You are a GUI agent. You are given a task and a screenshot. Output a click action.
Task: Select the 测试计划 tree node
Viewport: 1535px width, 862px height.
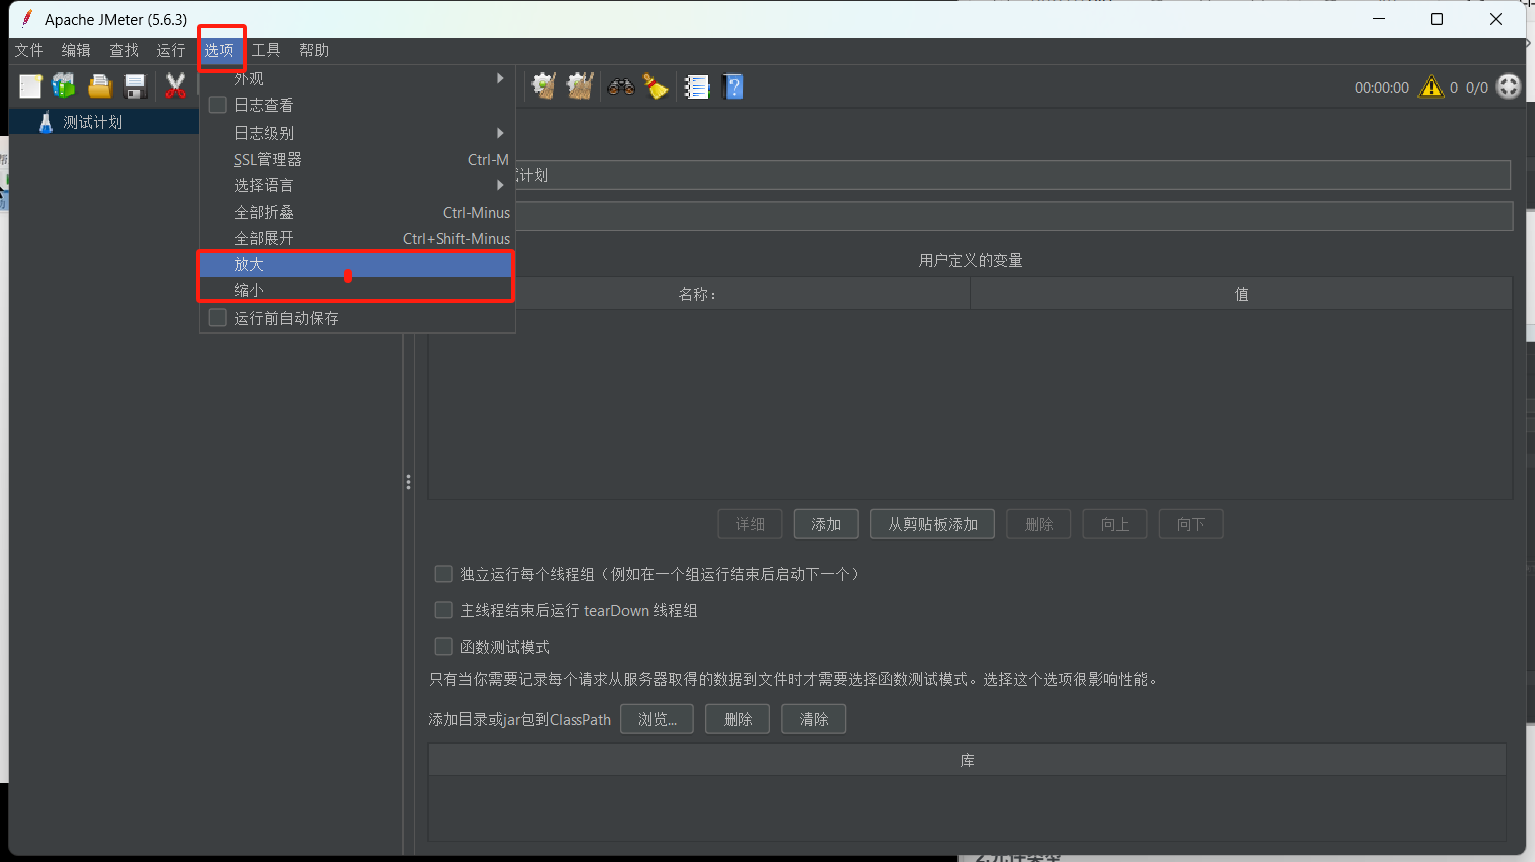pyautogui.click(x=92, y=122)
